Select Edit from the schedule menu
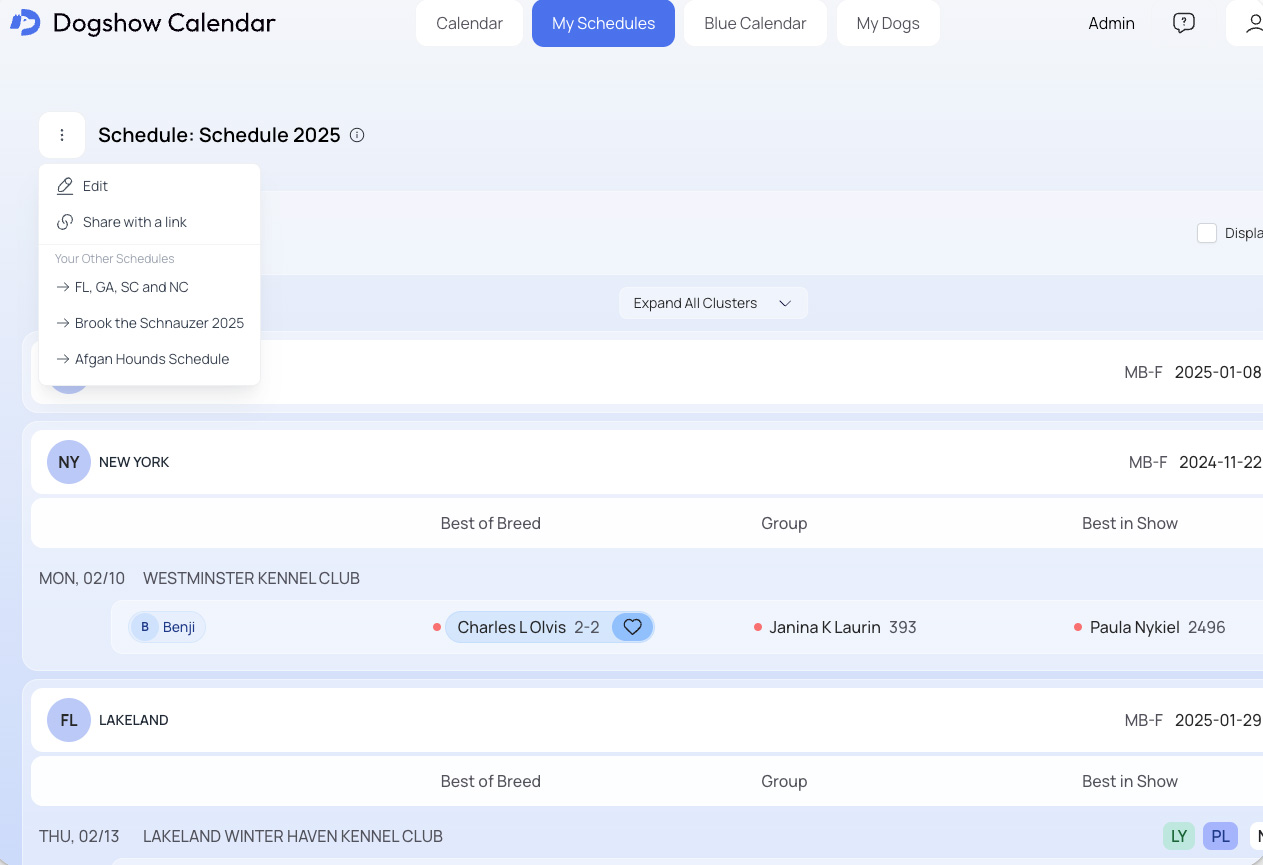 pos(95,186)
